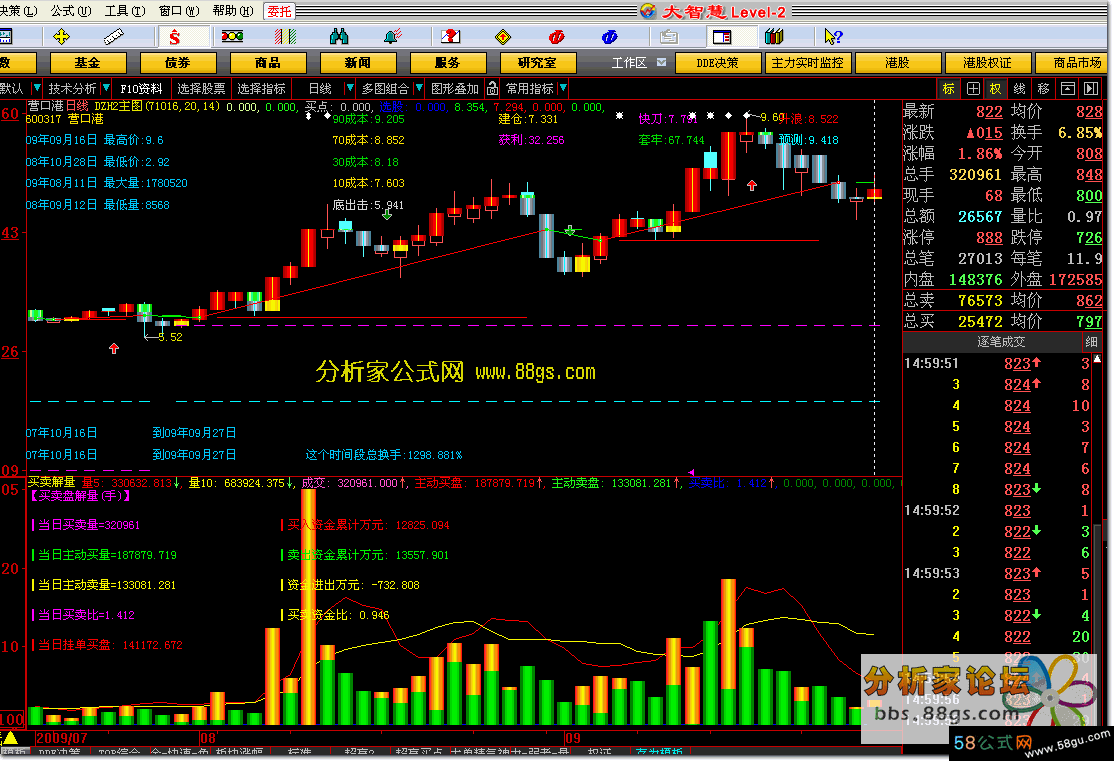This screenshot has height=761, width=1114.
Task: Click the 港股 button
Action: pos(897,63)
